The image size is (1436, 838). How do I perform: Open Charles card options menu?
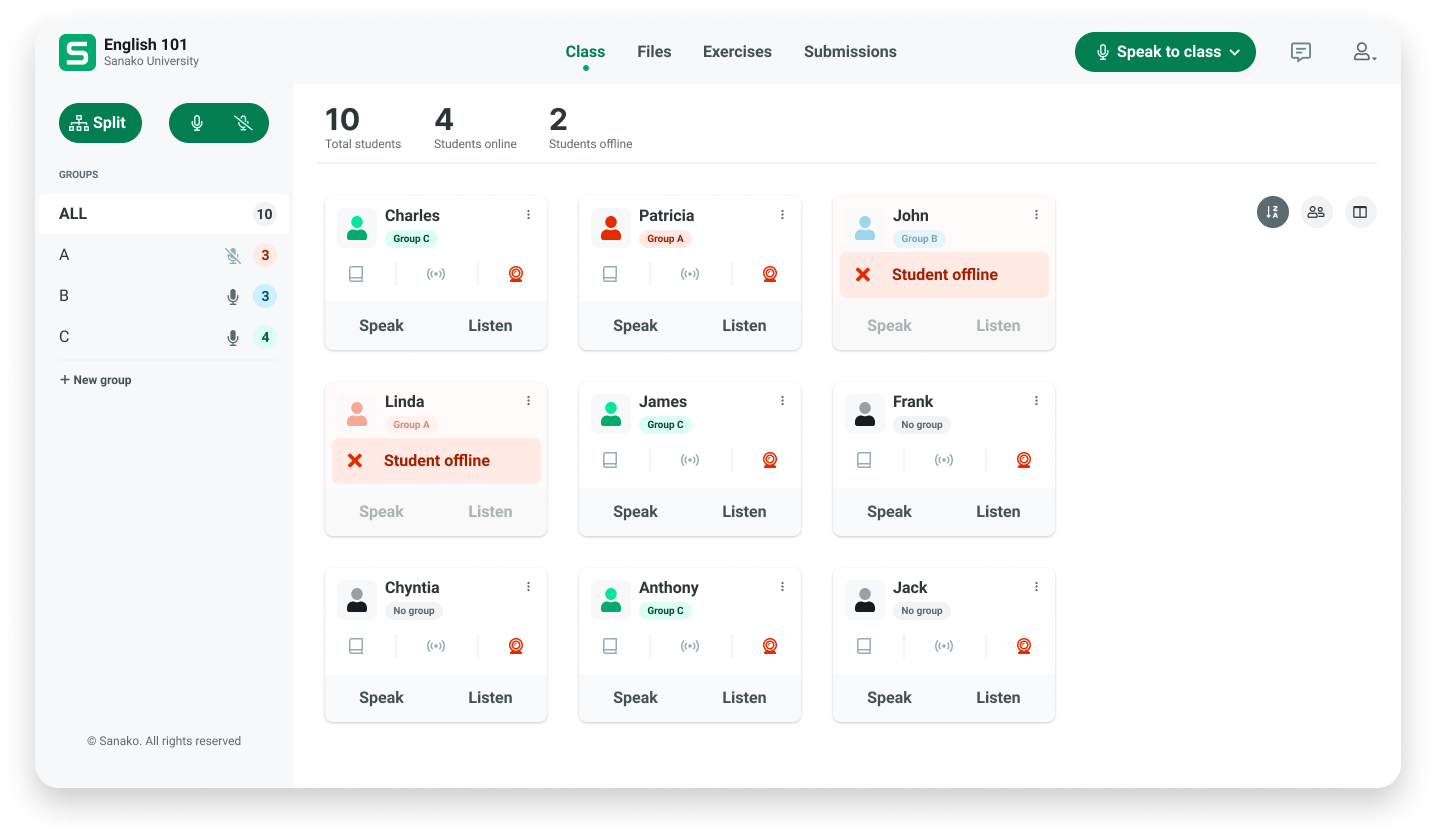528,215
